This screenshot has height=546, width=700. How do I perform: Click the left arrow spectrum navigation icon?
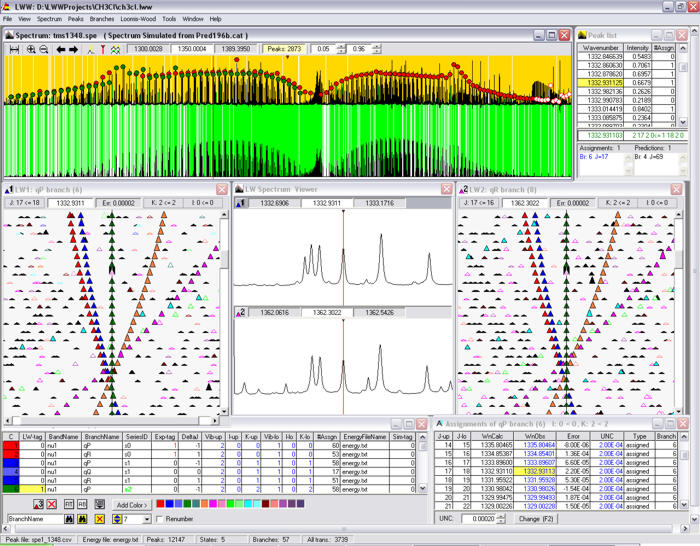click(61, 49)
